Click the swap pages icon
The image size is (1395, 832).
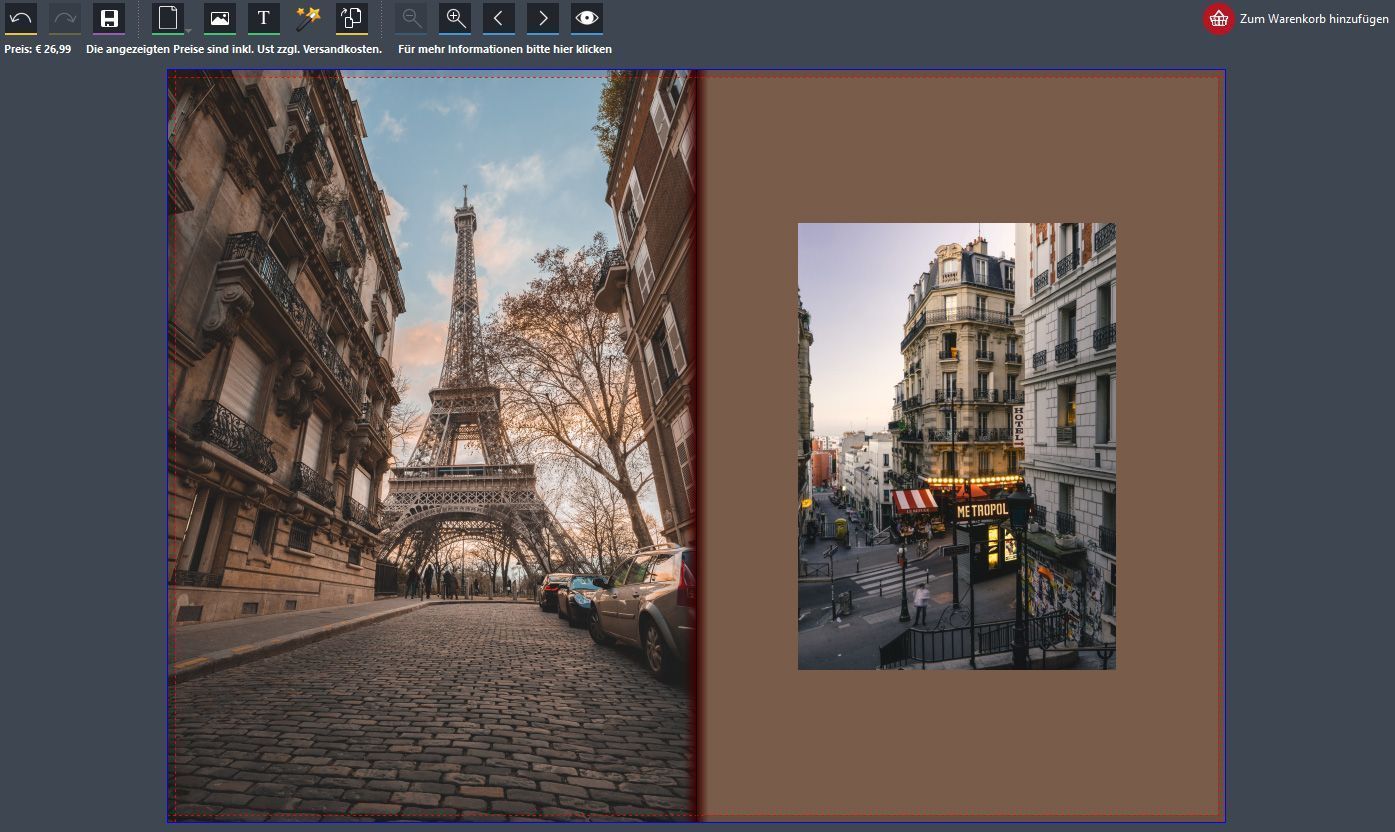click(x=352, y=18)
